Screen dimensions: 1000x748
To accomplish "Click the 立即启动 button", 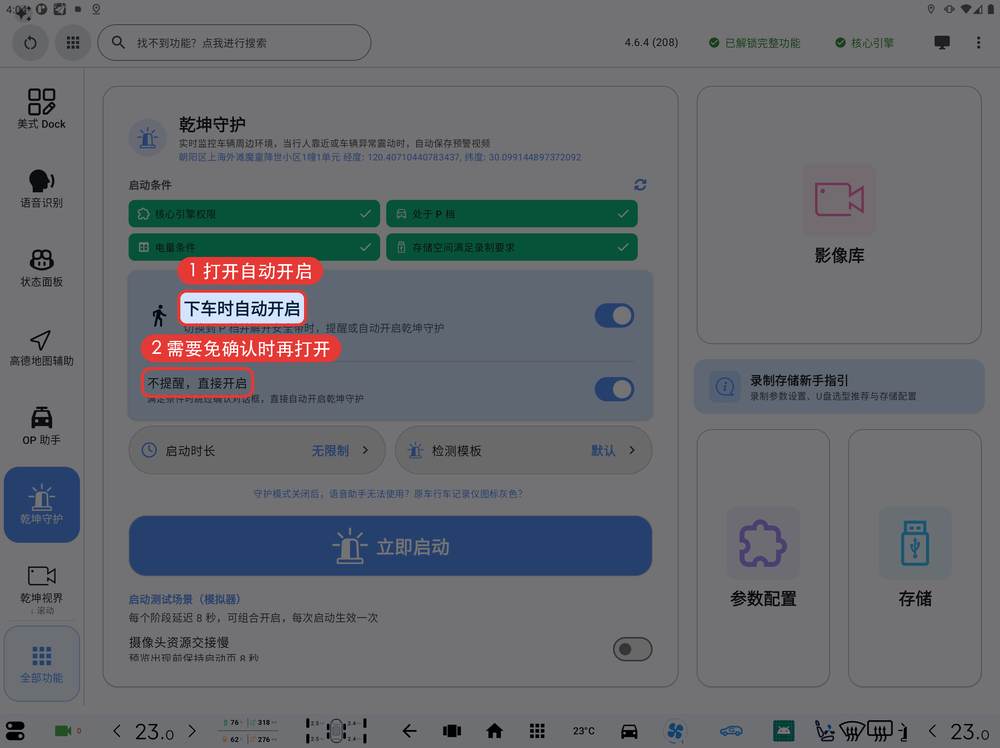I will (x=390, y=546).
